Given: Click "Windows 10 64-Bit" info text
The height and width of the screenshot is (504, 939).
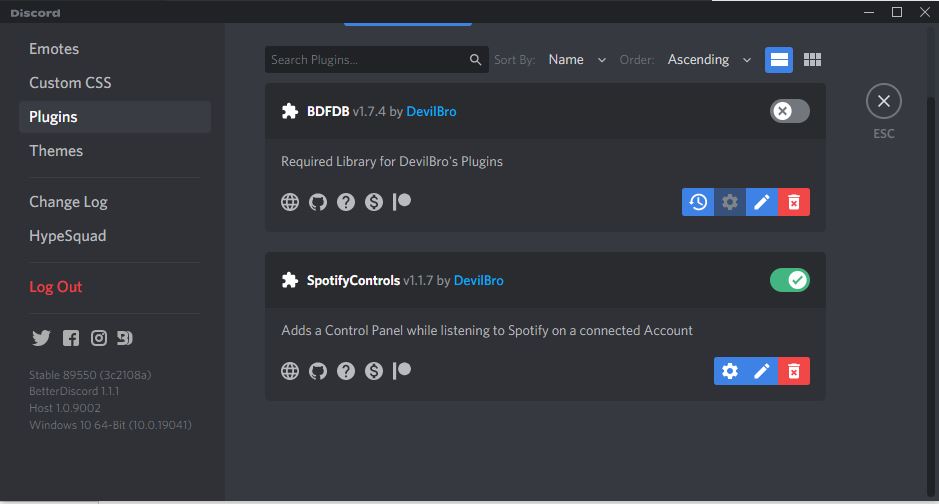Looking at the screenshot, I should click(x=110, y=424).
